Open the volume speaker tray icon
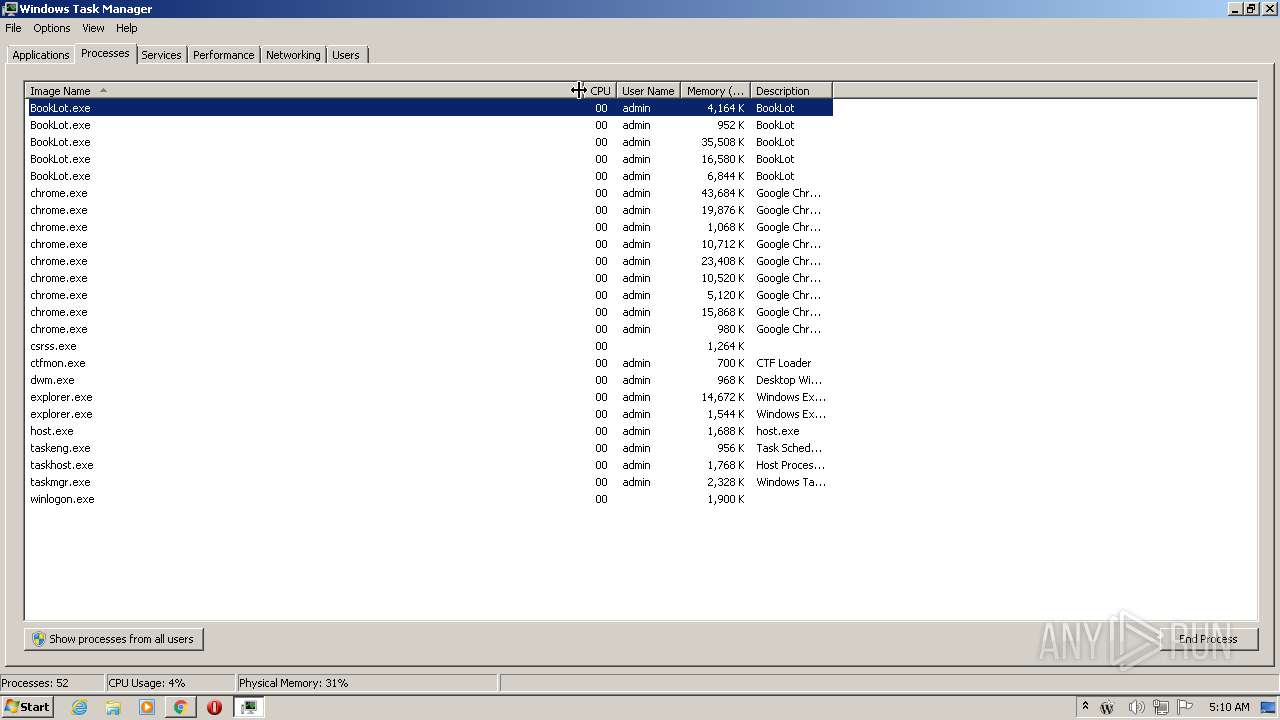 [x=1136, y=707]
